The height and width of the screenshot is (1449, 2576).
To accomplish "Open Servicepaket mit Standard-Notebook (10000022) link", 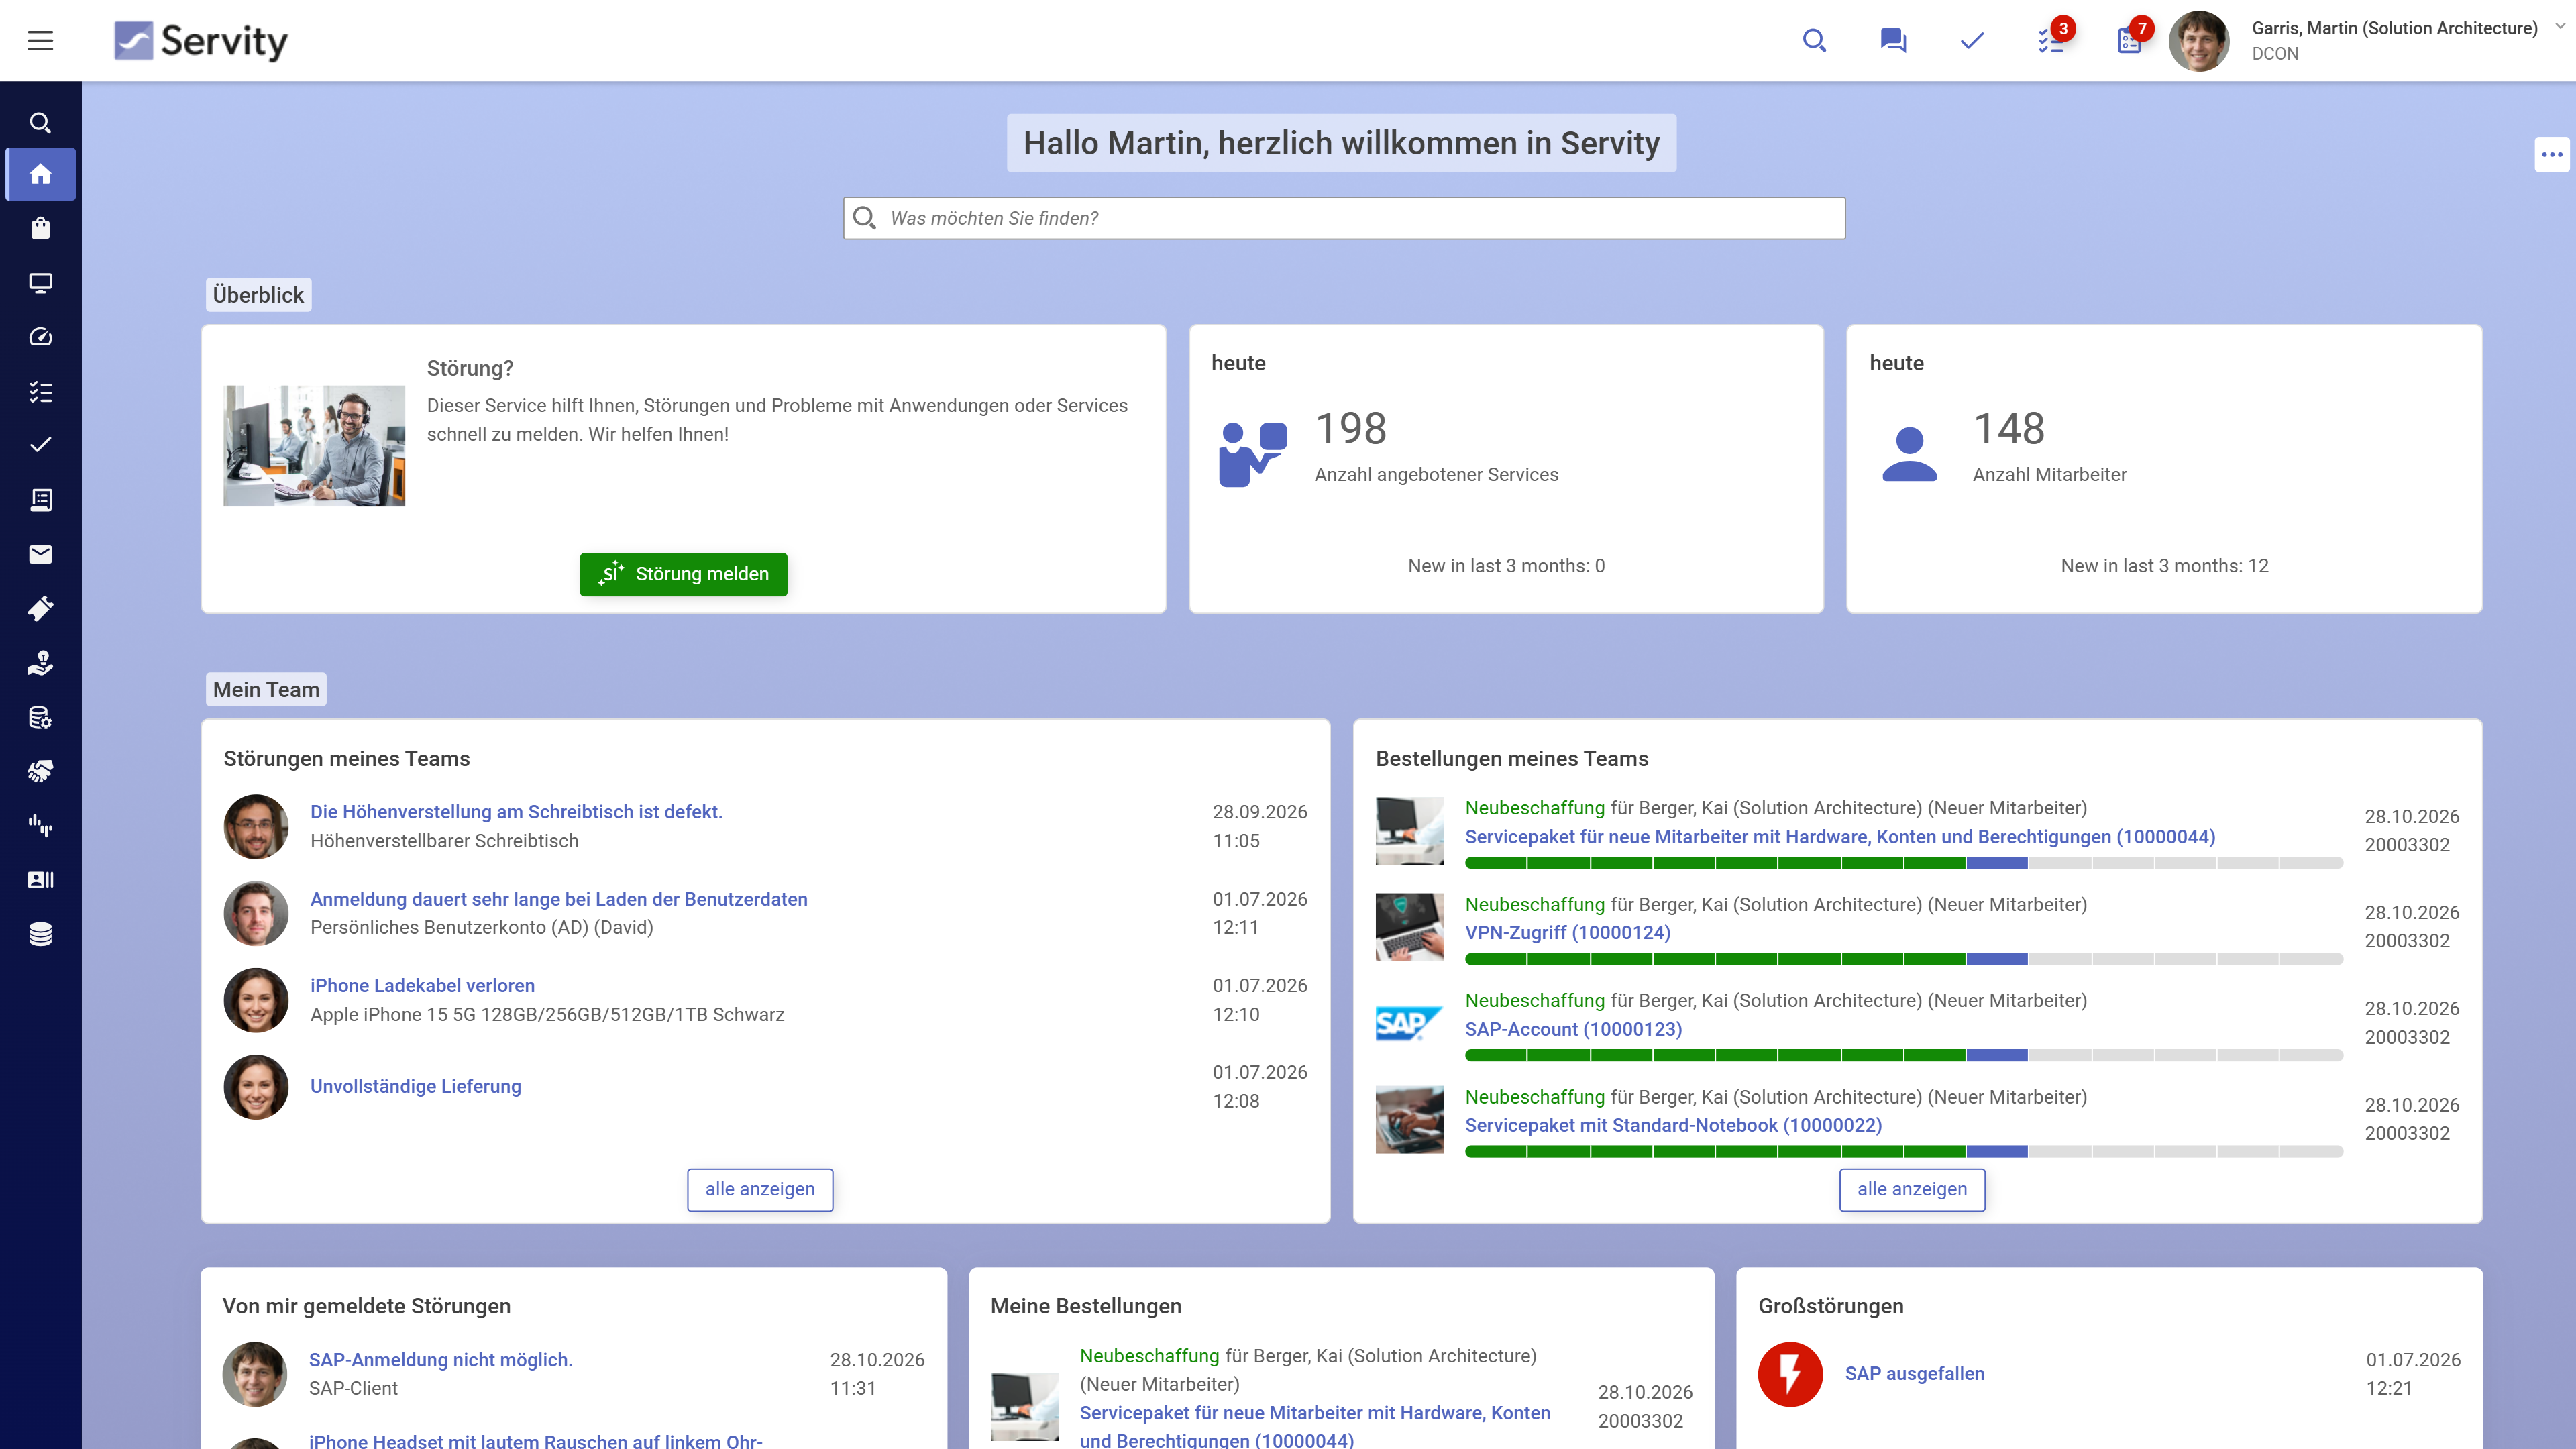I will [1673, 1125].
